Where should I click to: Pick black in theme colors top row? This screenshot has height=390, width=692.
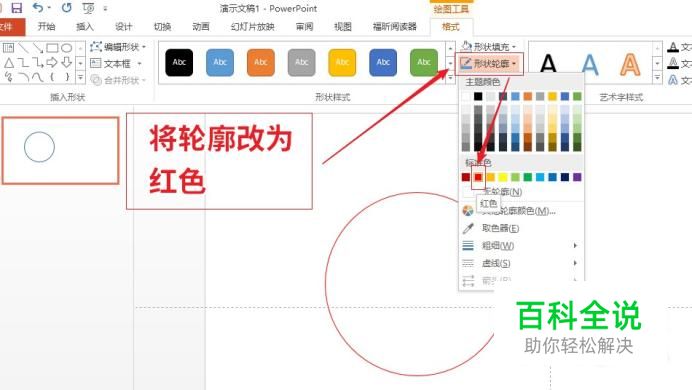click(478, 96)
